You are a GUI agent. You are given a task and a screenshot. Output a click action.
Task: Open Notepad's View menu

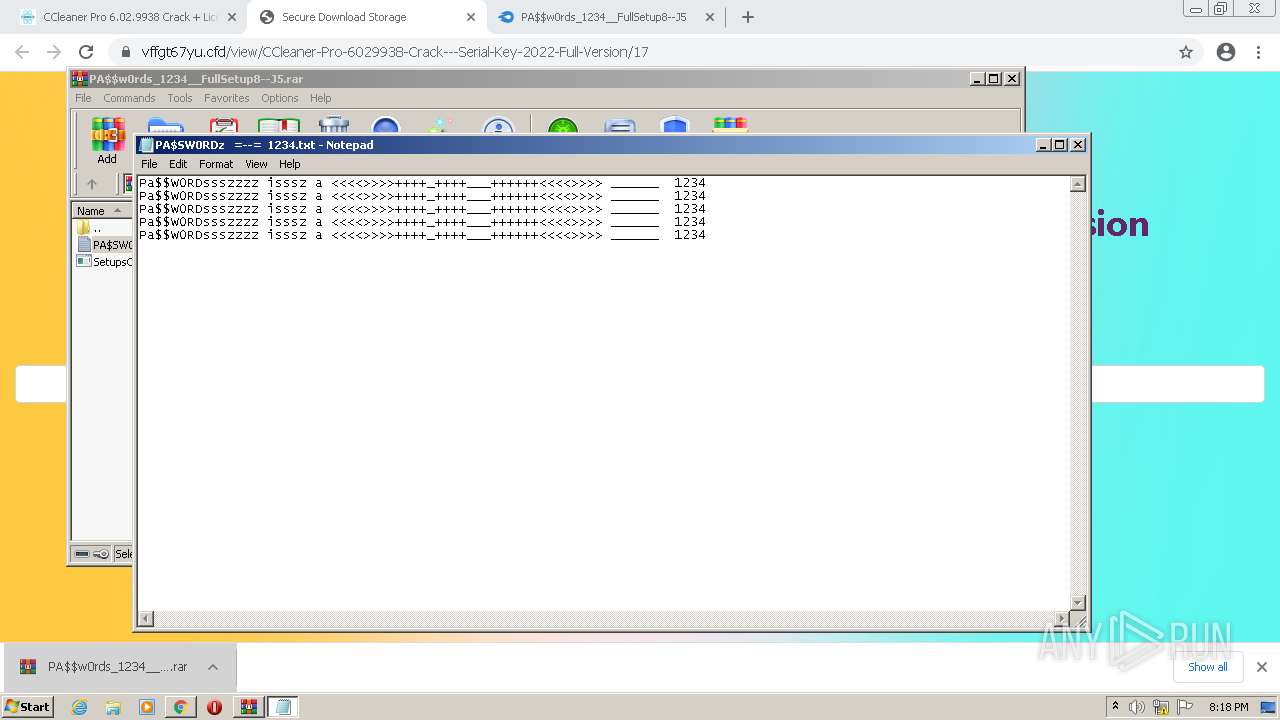coord(256,164)
